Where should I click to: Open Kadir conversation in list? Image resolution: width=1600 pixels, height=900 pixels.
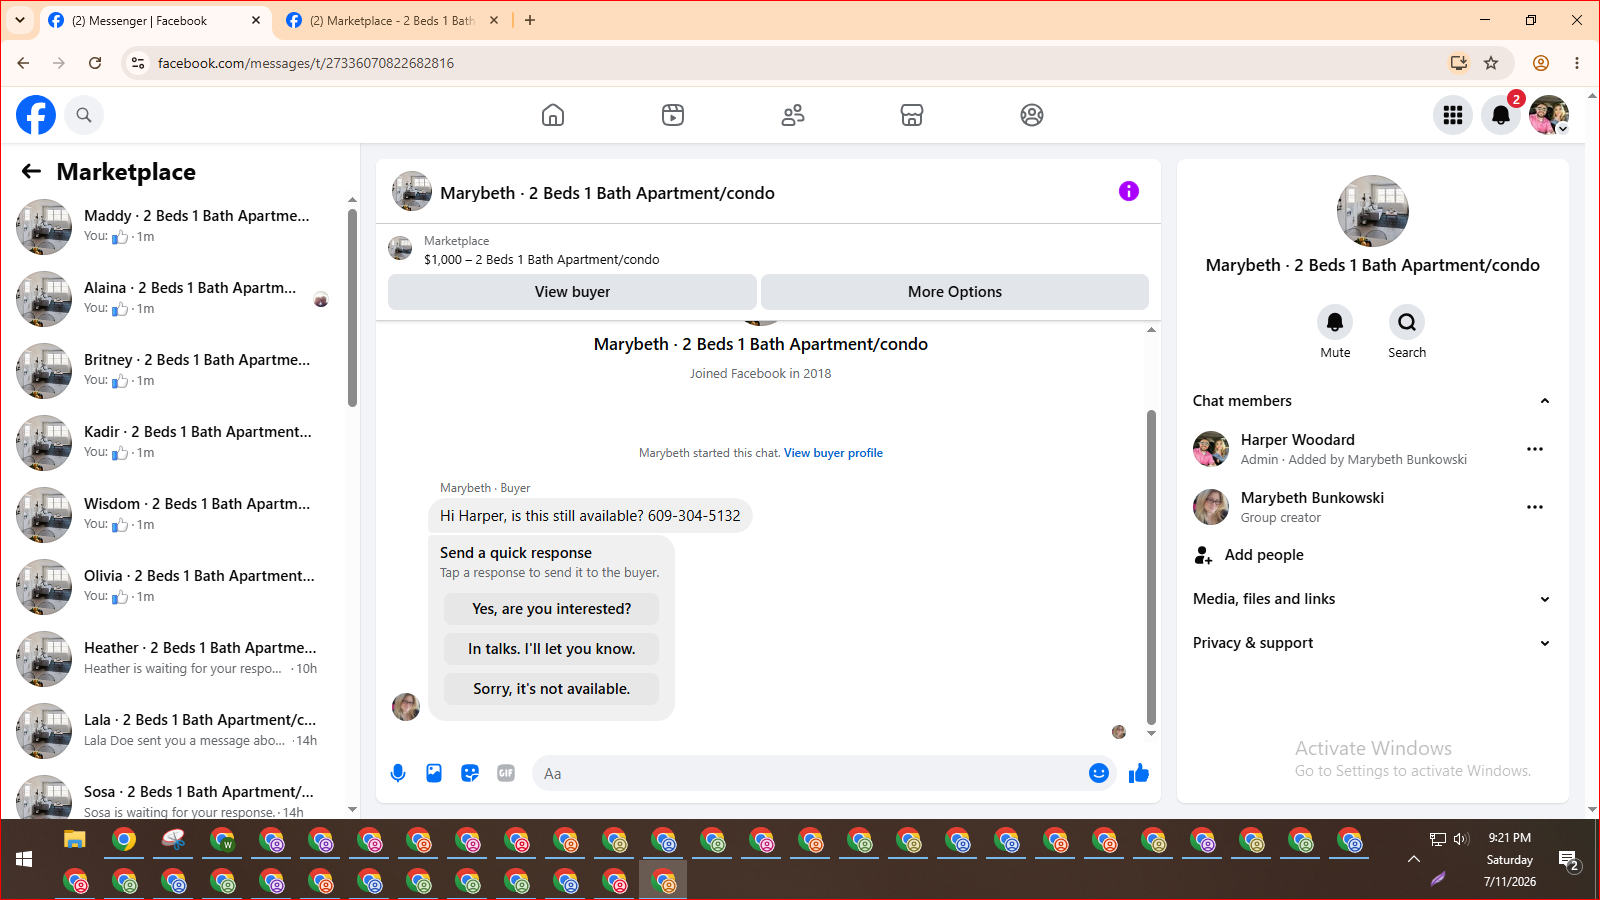coord(175,442)
